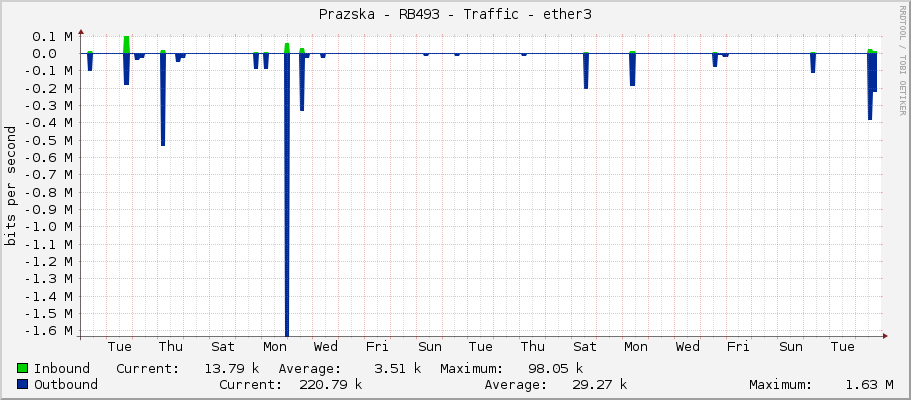Click the blue outbound spike reaching -0.5 M near Thu
911x400 pixels.
click(x=163, y=99)
